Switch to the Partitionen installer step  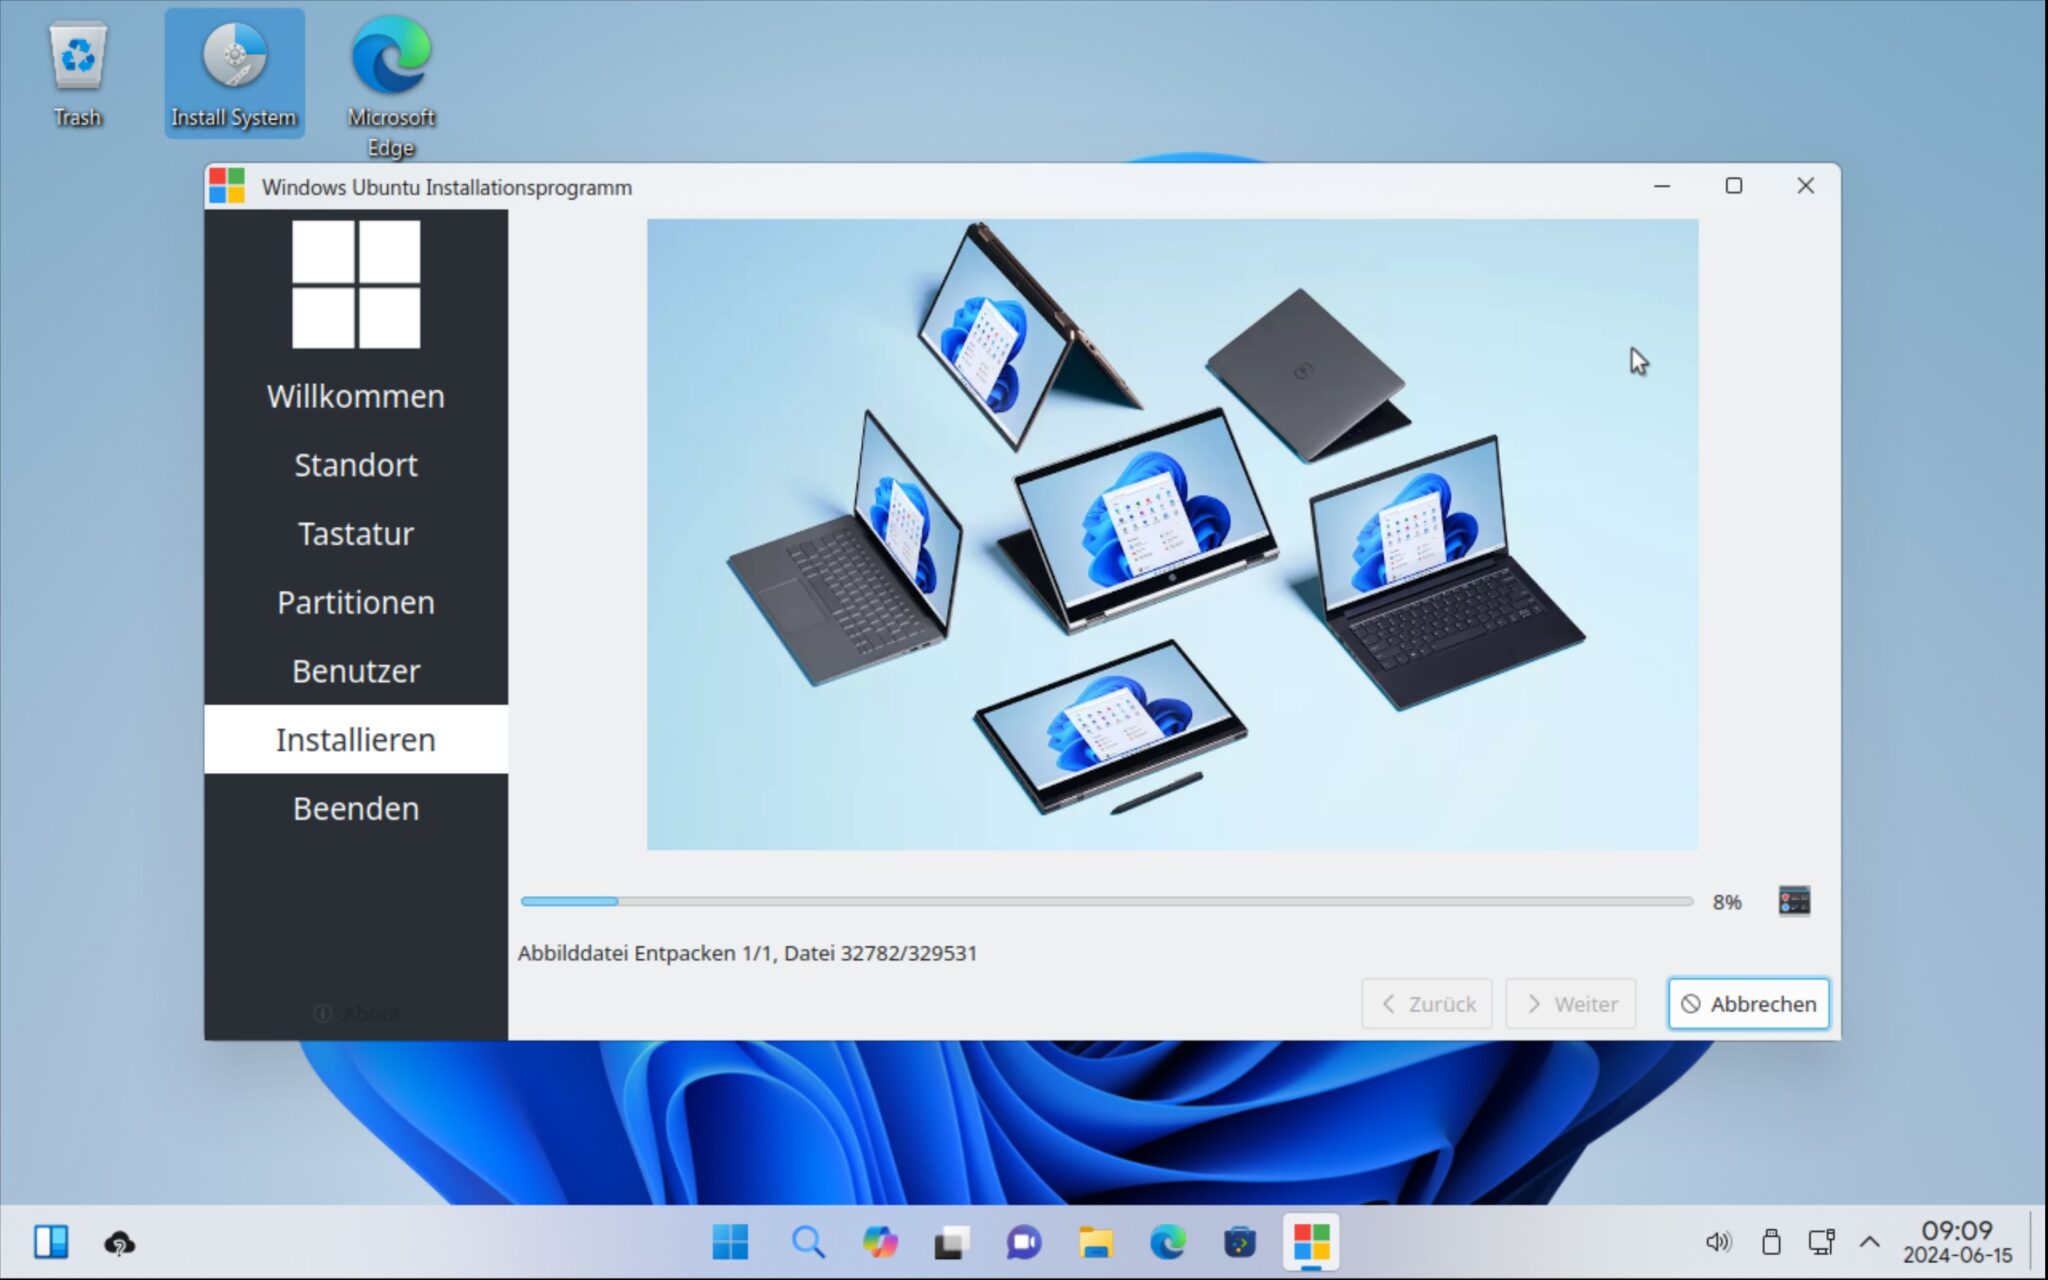pos(355,602)
